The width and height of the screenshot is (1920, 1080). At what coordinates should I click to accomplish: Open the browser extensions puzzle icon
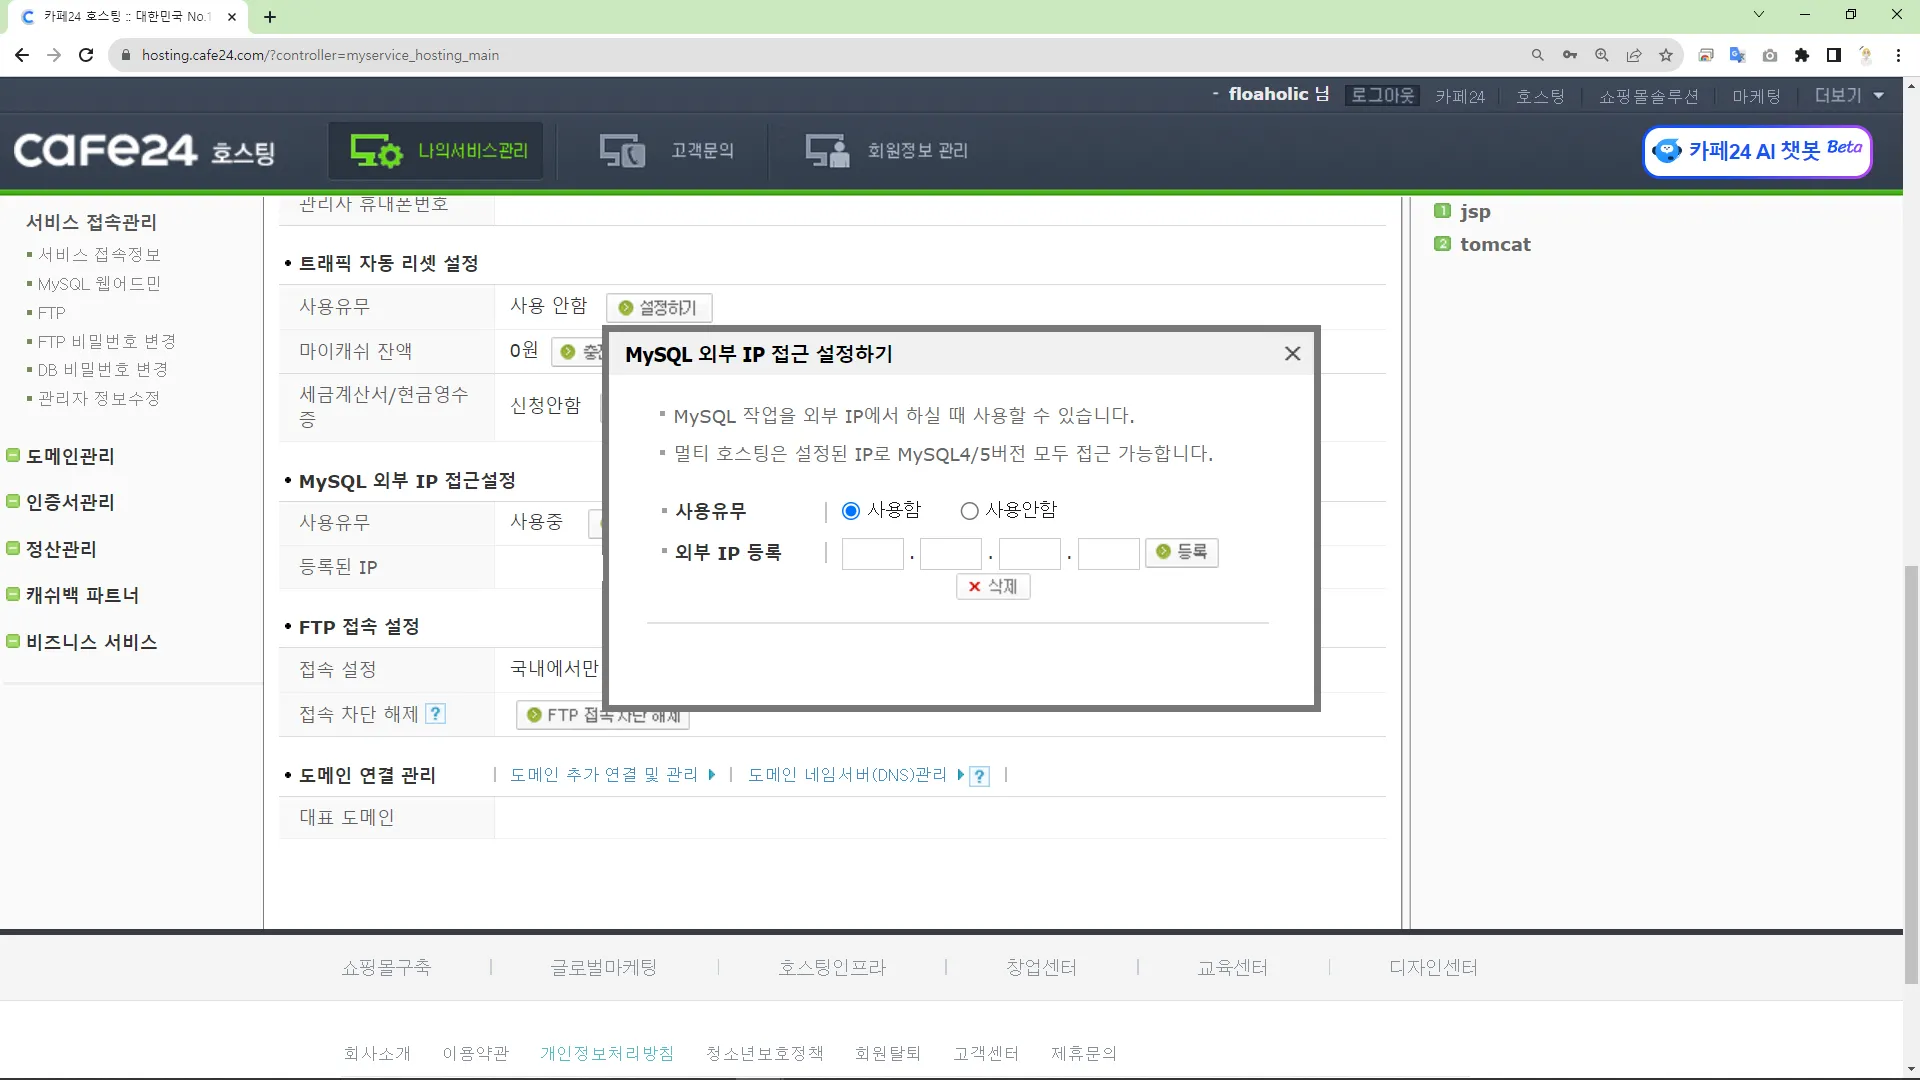pos(1802,55)
